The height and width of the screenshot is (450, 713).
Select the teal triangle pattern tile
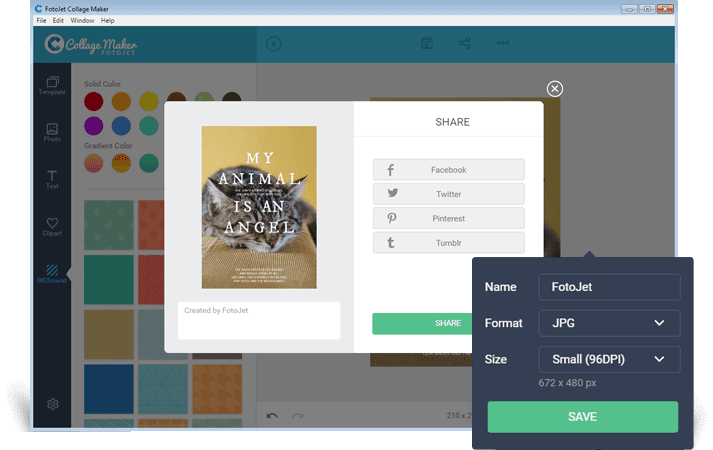(x=163, y=389)
